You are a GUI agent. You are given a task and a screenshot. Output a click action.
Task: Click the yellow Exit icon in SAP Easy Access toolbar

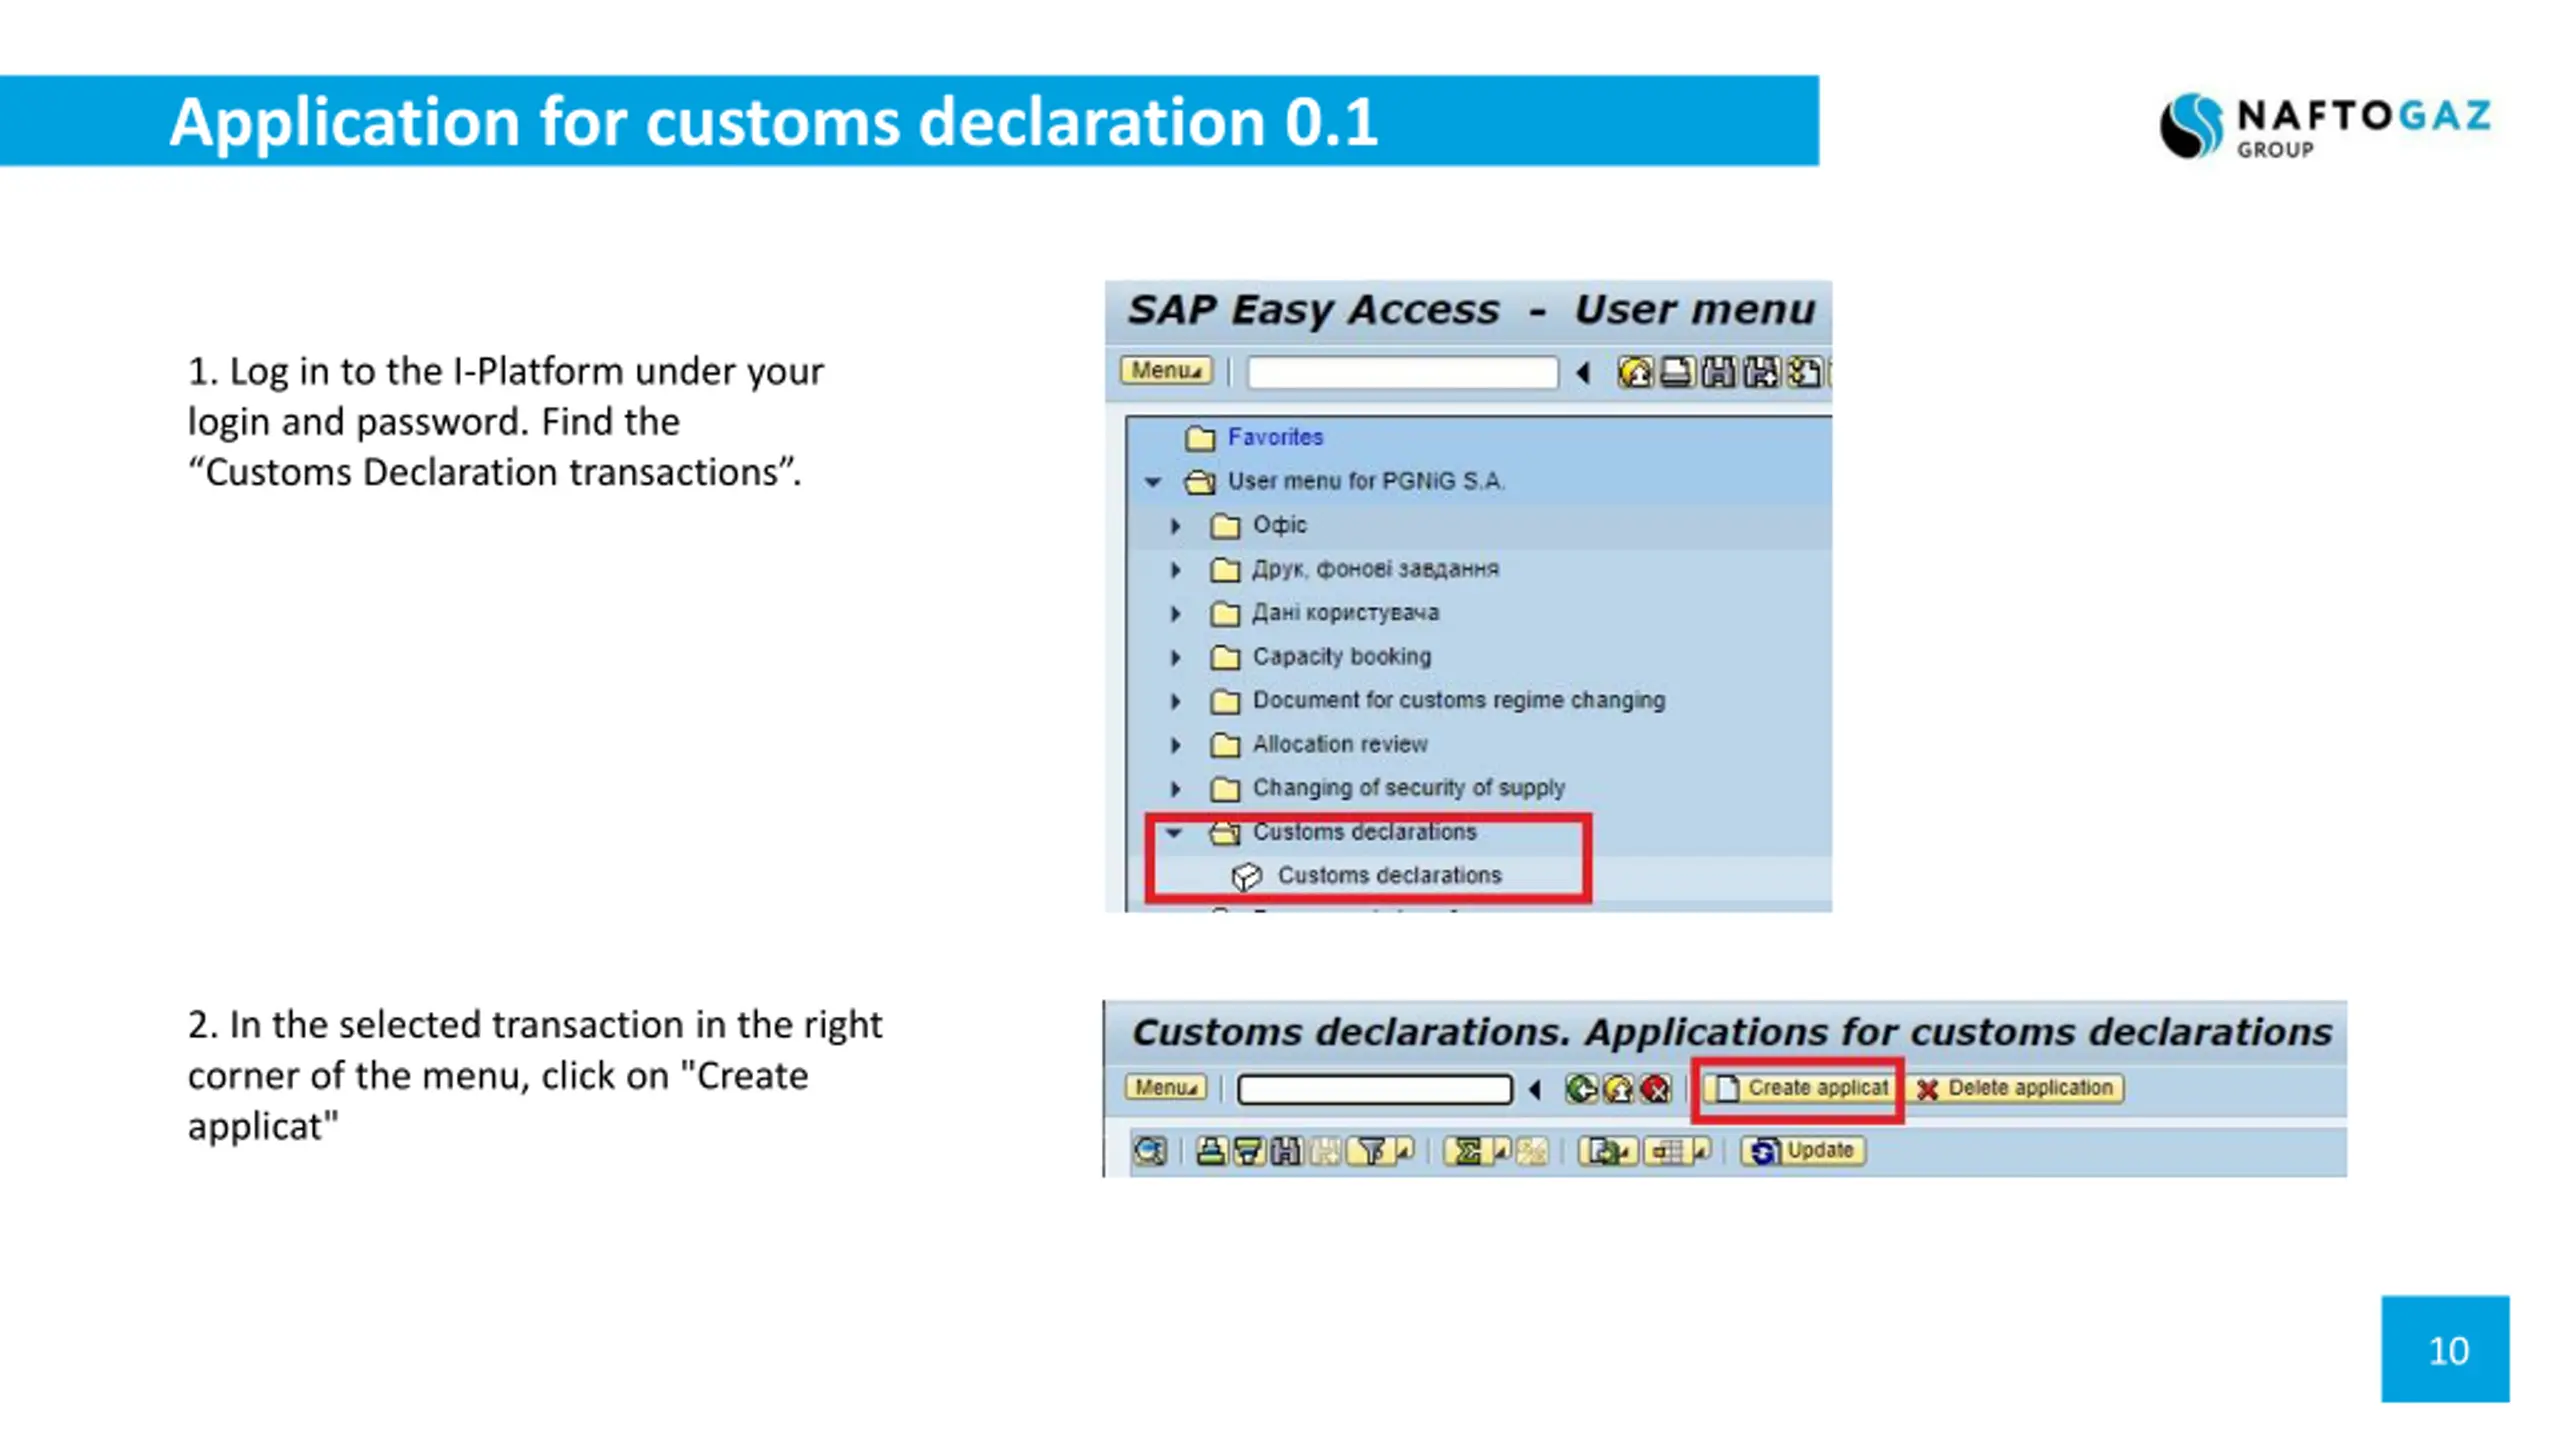[1635, 372]
